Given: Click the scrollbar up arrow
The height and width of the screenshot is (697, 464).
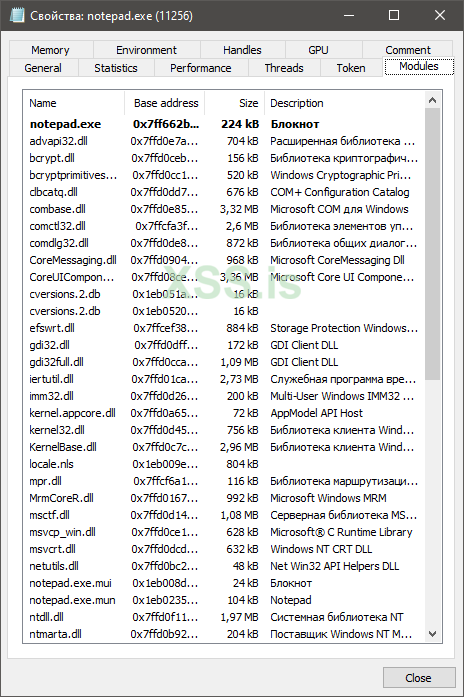Looking at the screenshot, I should (432, 100).
